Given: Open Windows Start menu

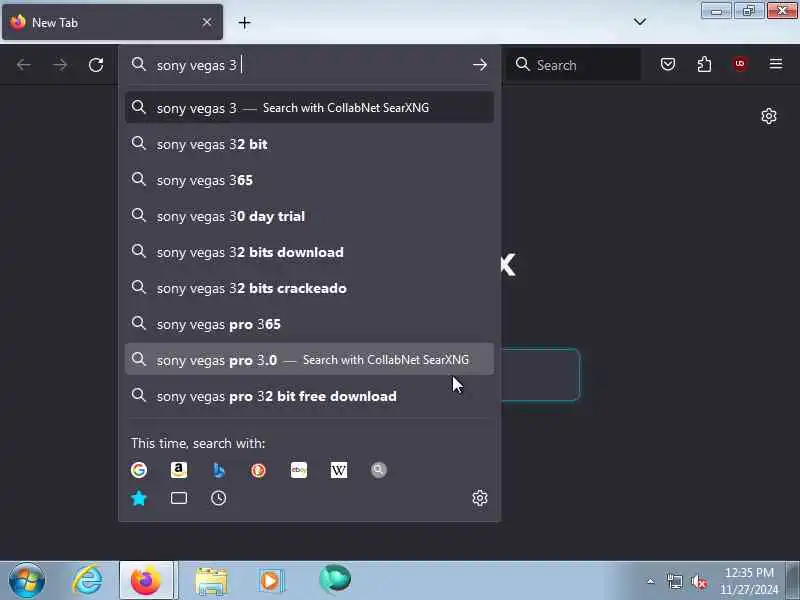Looking at the screenshot, I should (x=27, y=581).
